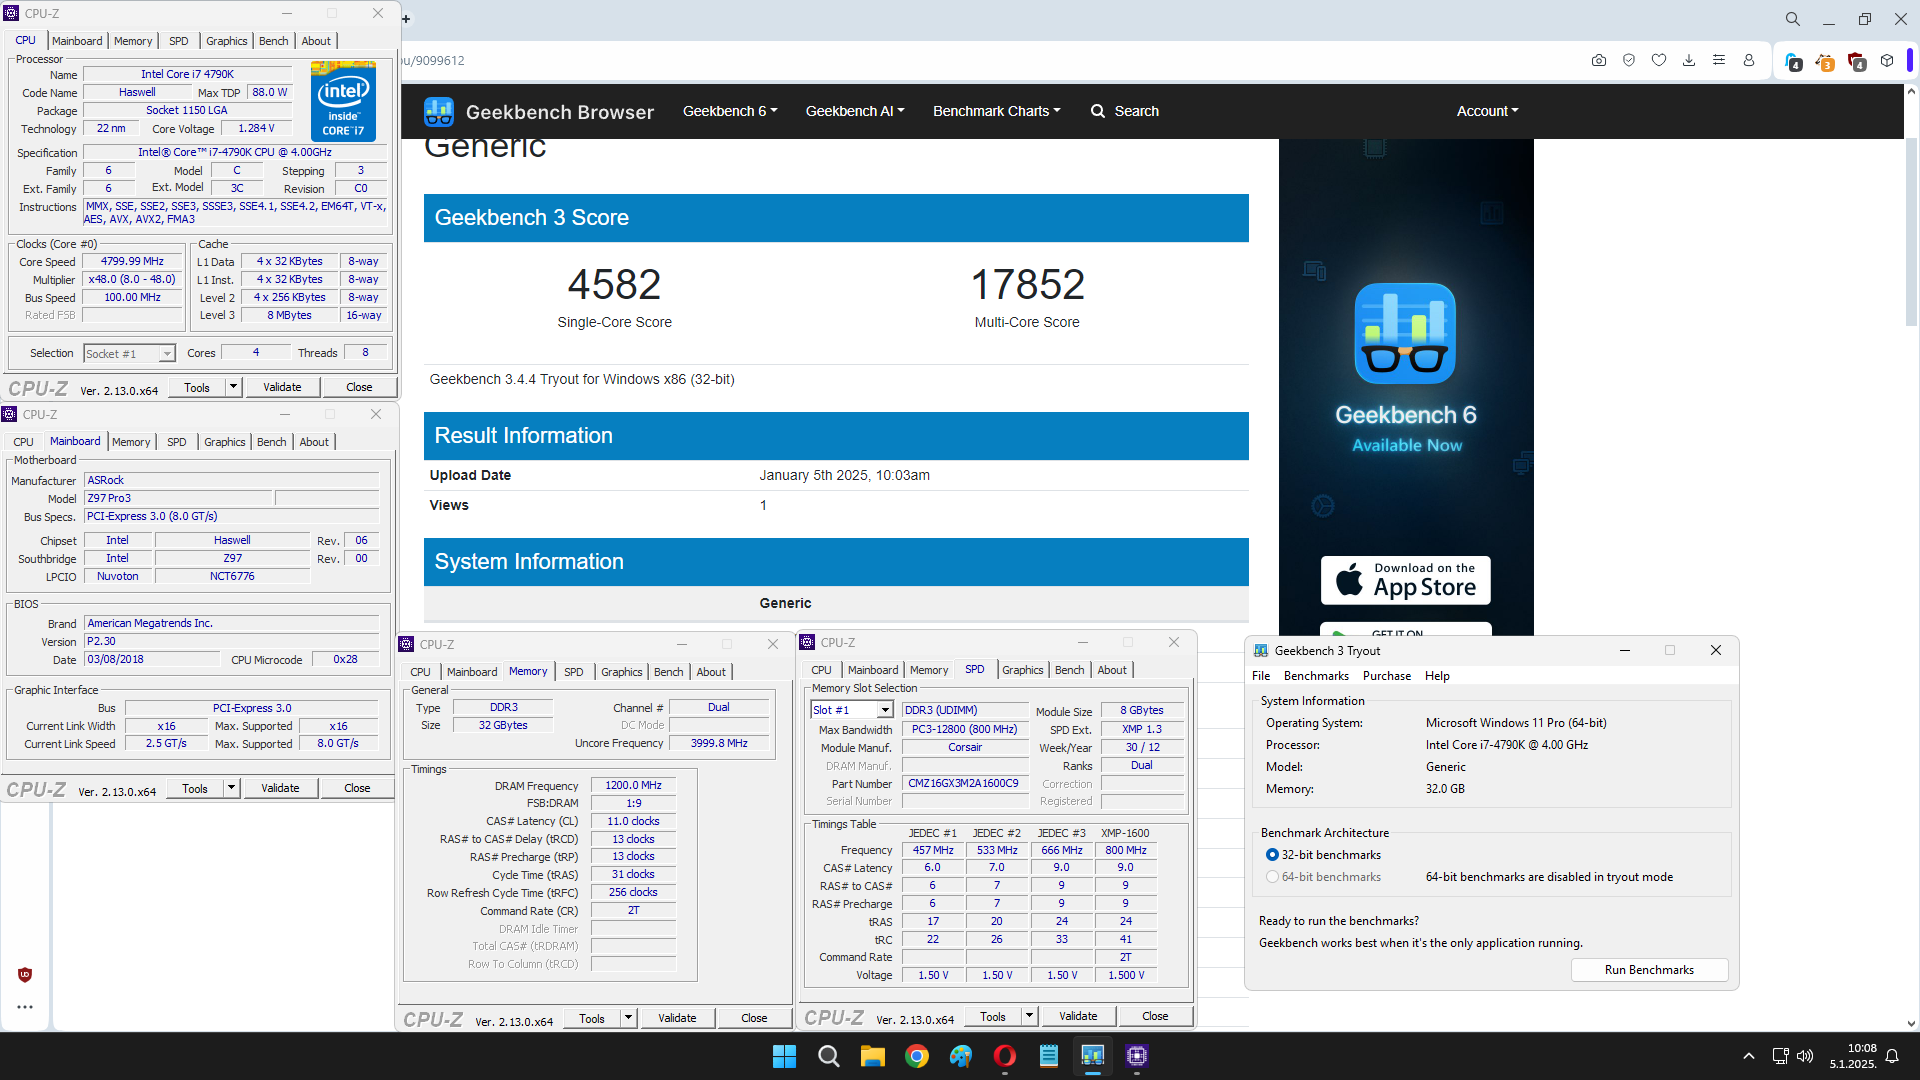Open Tools dropdown arrow in CPU-Z Memory window
Screen dimensions: 1920x1080
pos(628,1018)
